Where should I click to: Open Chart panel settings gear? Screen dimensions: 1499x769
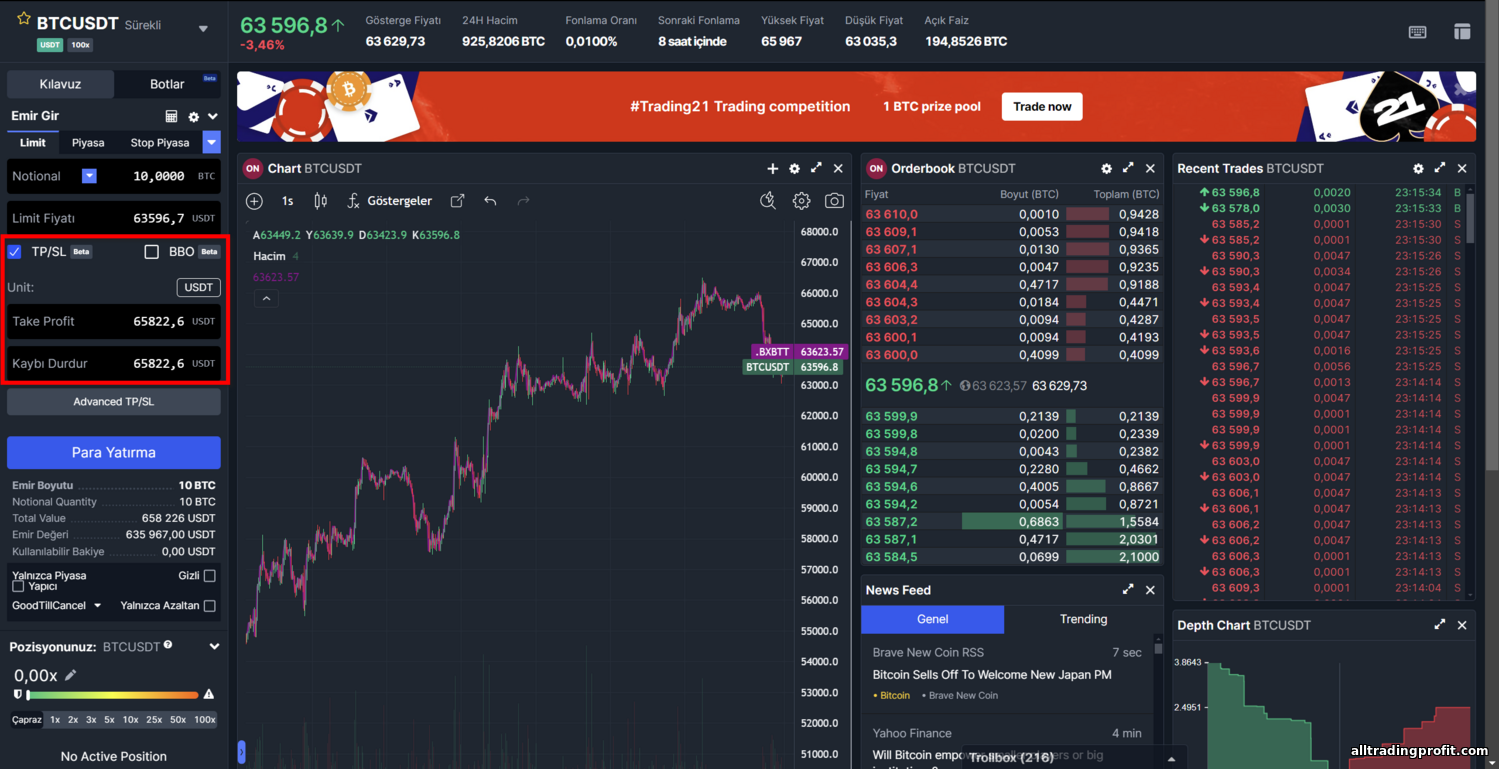(795, 169)
